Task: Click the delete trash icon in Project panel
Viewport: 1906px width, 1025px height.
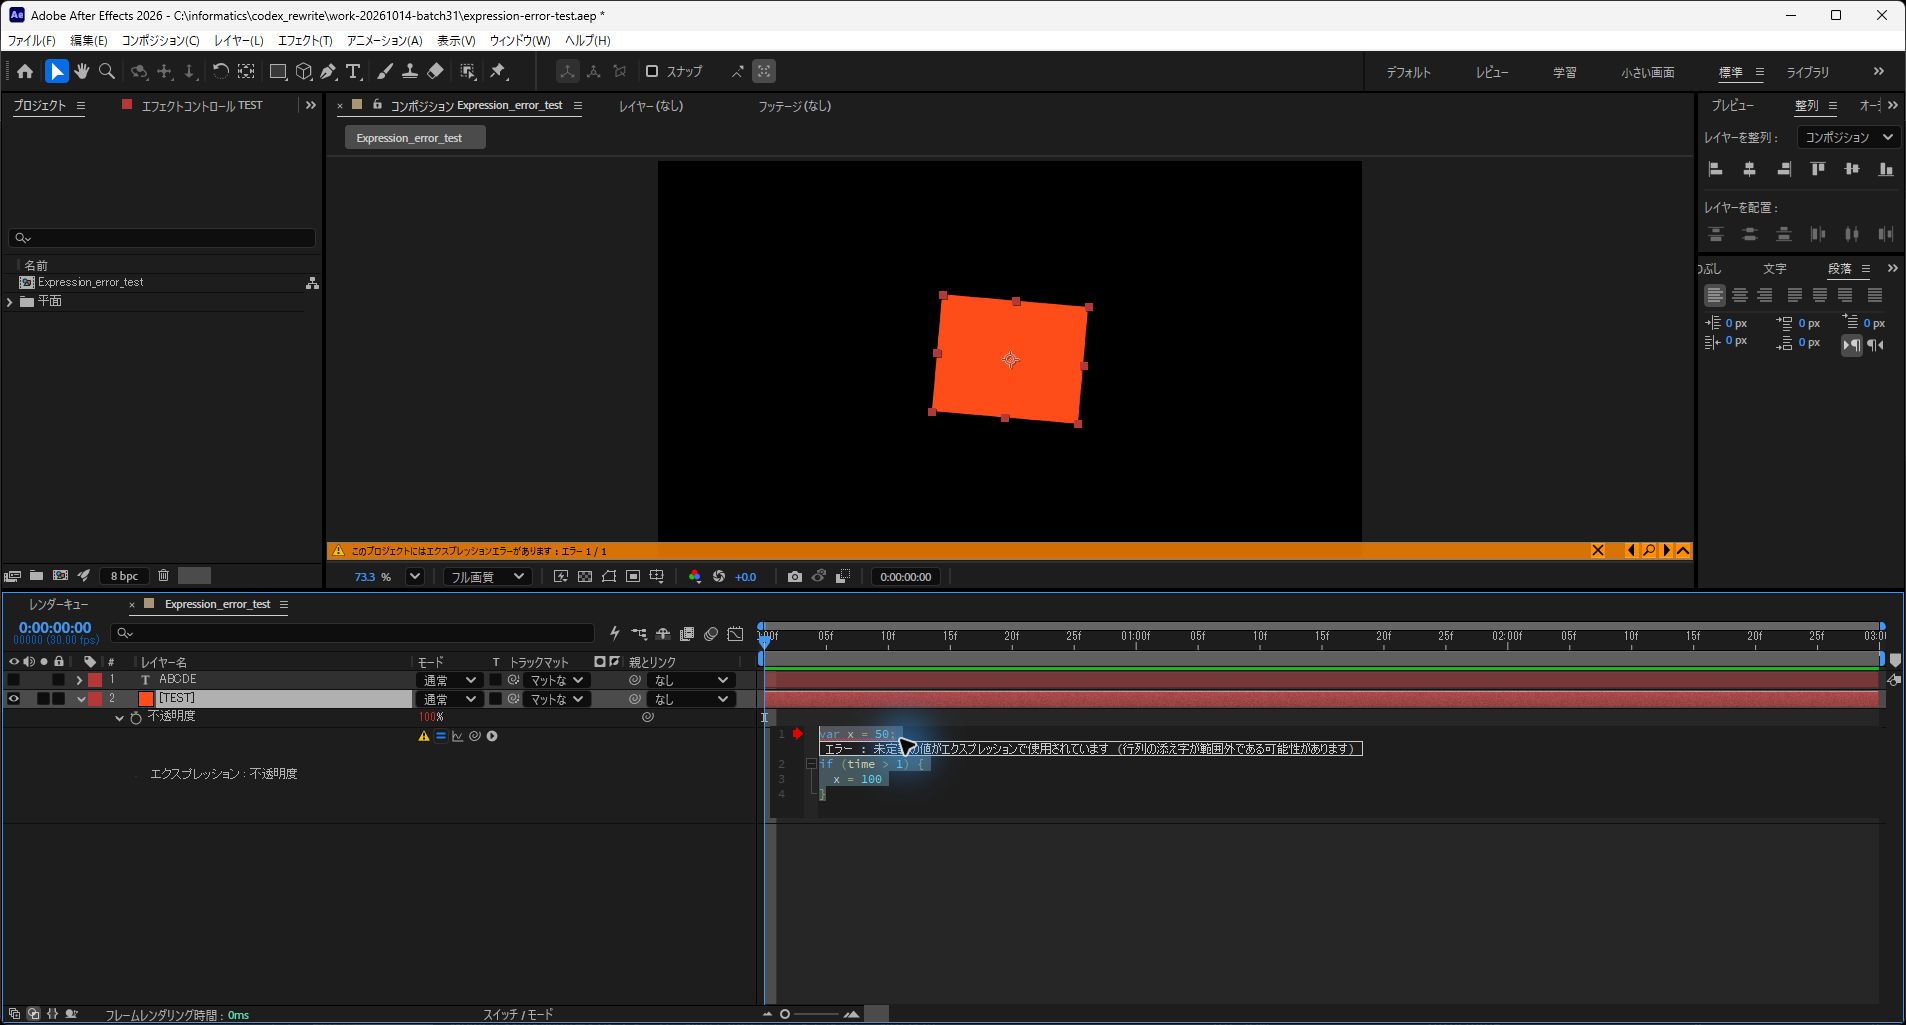Action: click(164, 576)
